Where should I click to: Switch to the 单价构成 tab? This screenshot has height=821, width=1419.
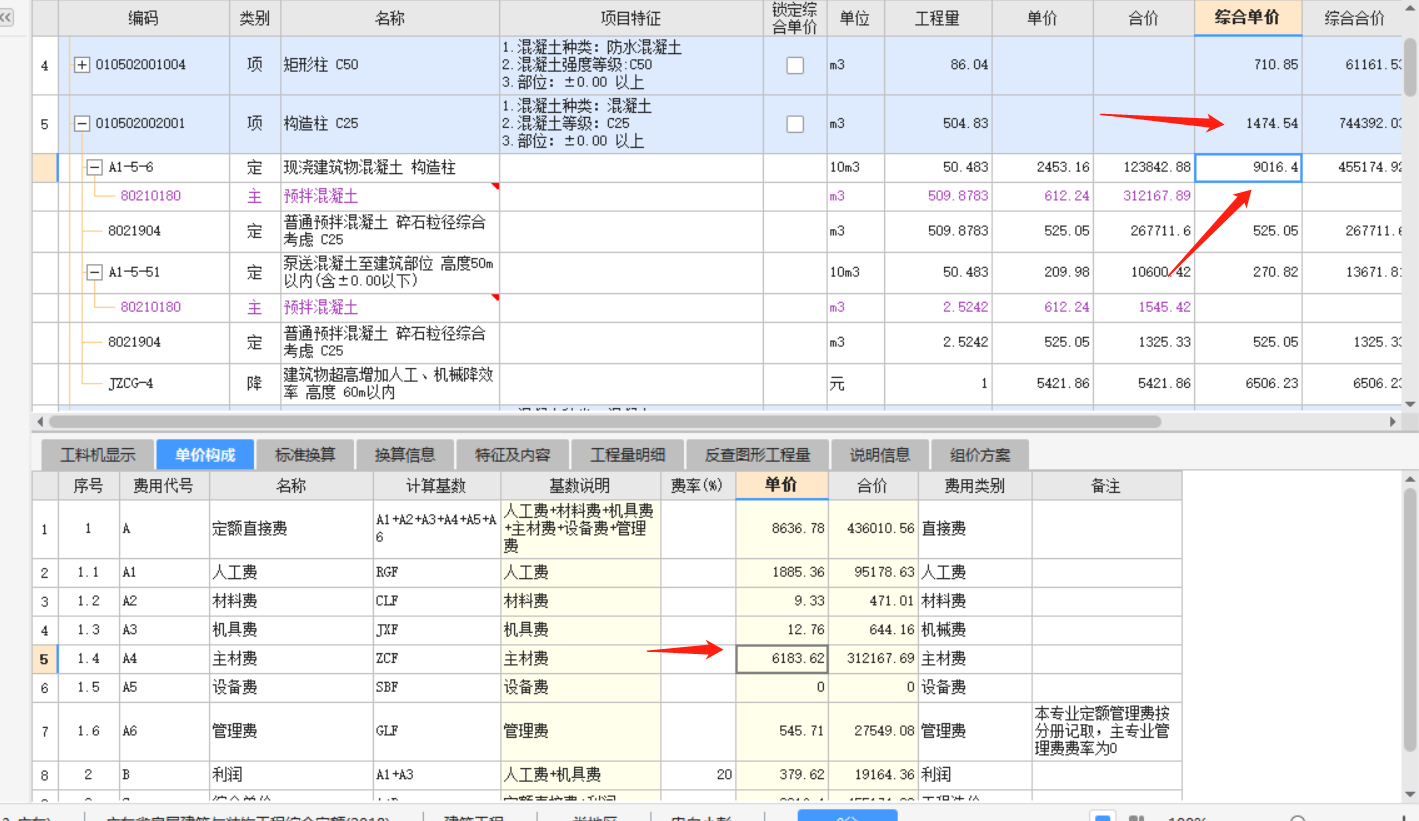(205, 455)
